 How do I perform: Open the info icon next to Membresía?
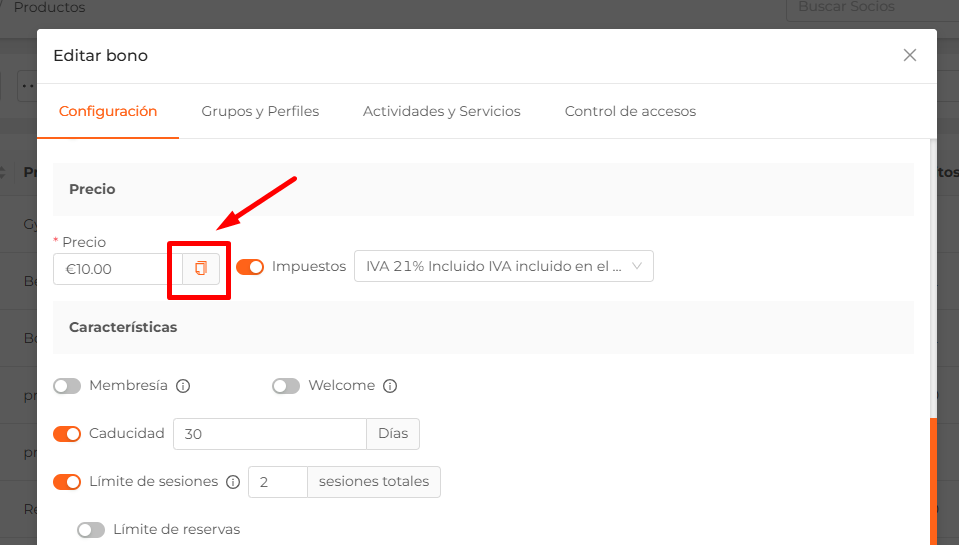click(x=183, y=386)
